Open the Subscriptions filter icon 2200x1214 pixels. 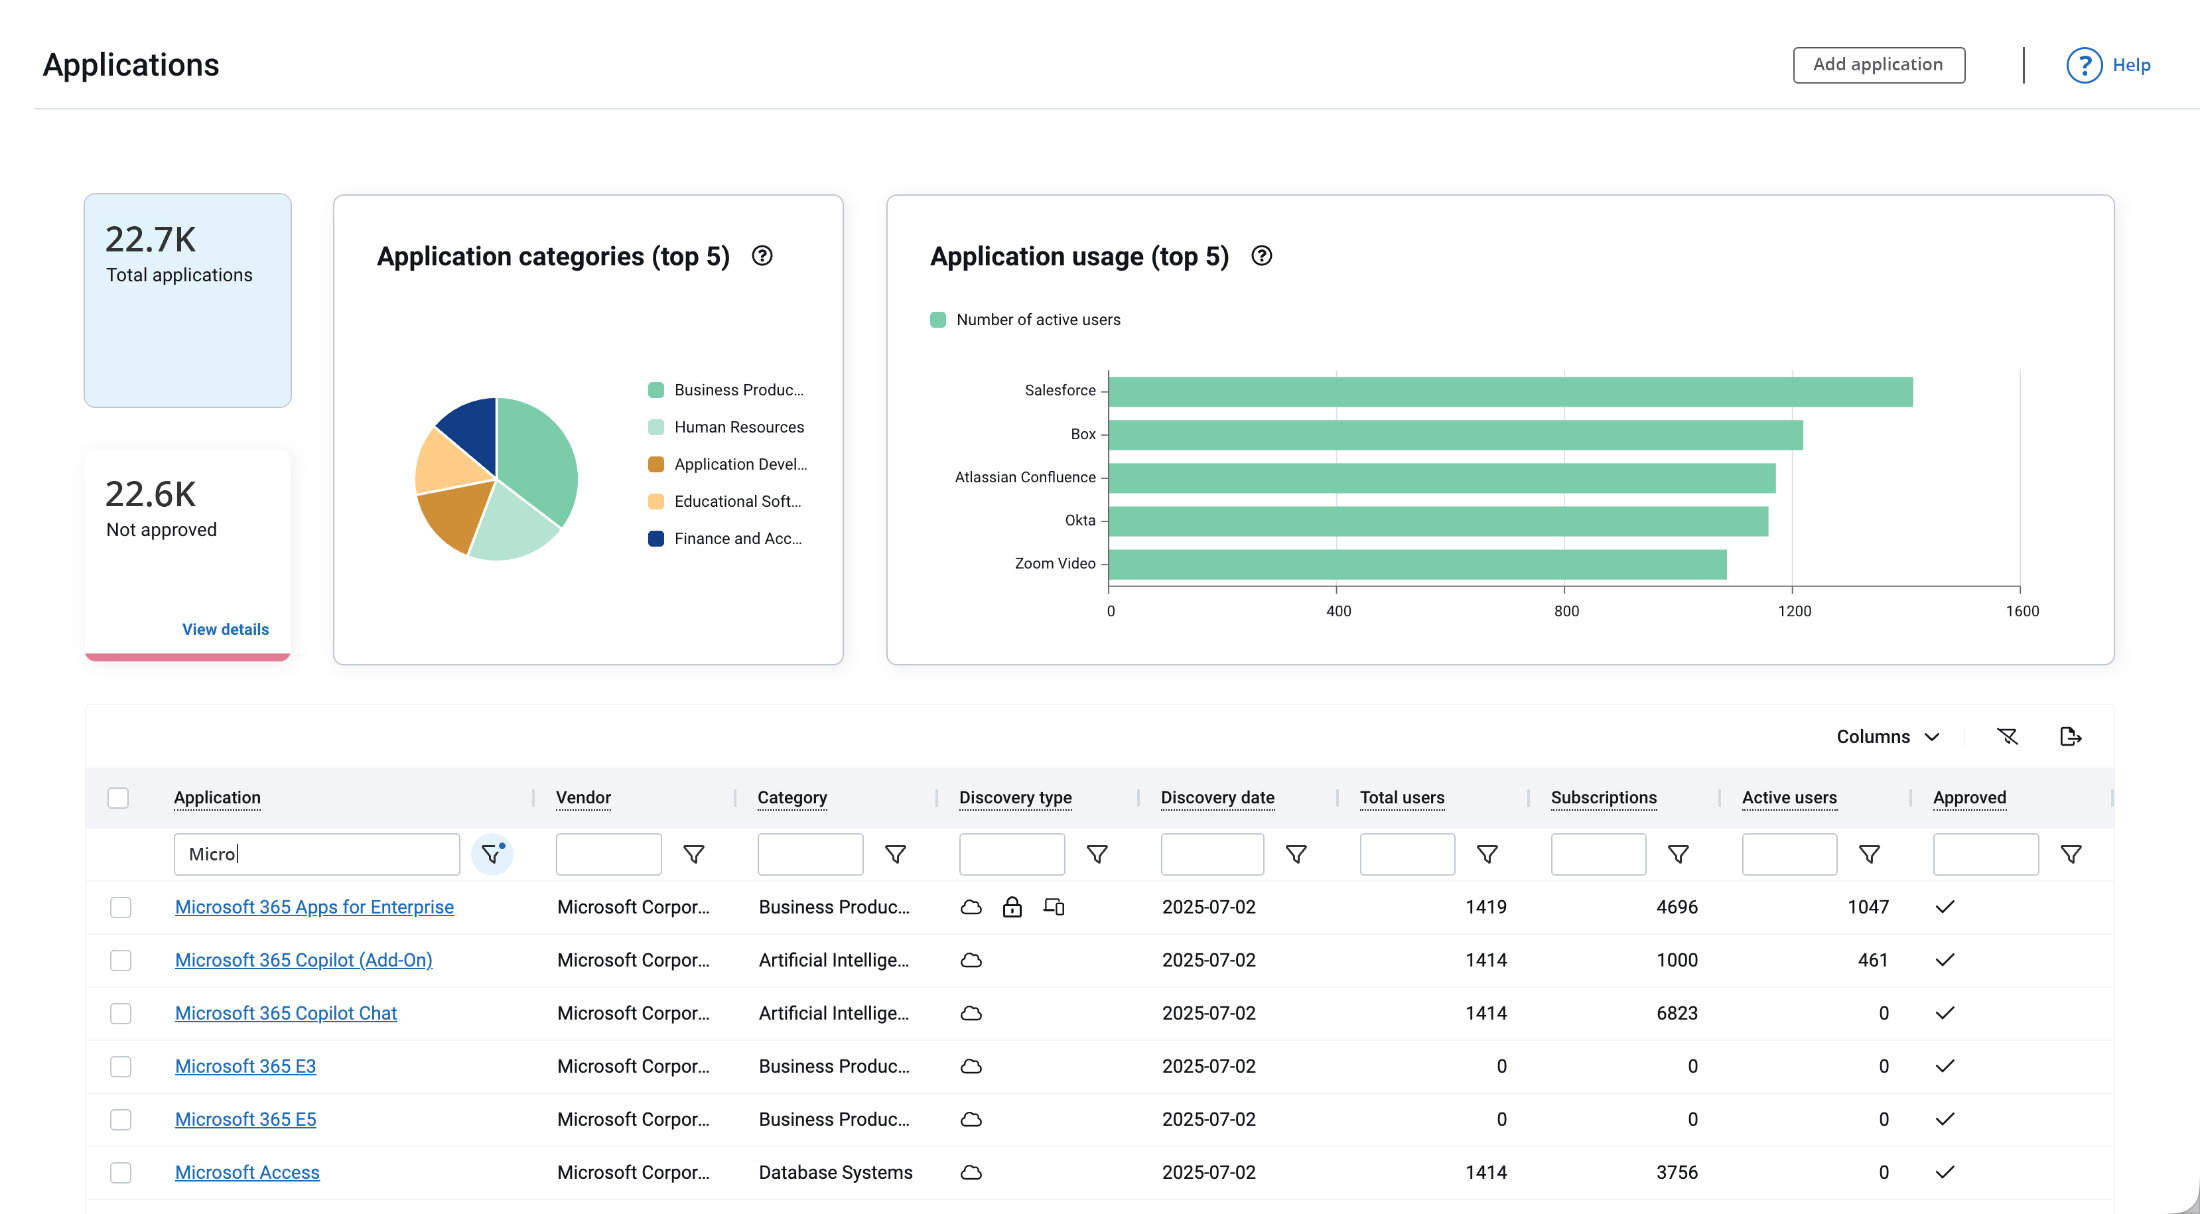coord(1678,854)
